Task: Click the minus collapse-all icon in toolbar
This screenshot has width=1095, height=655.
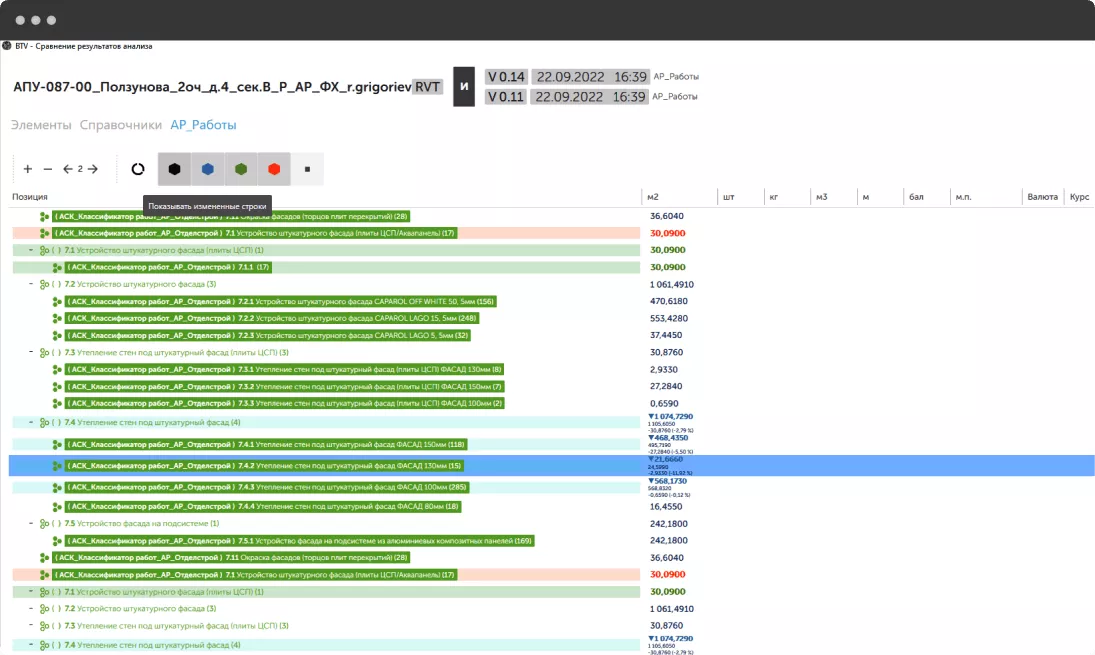Action: click(48, 169)
